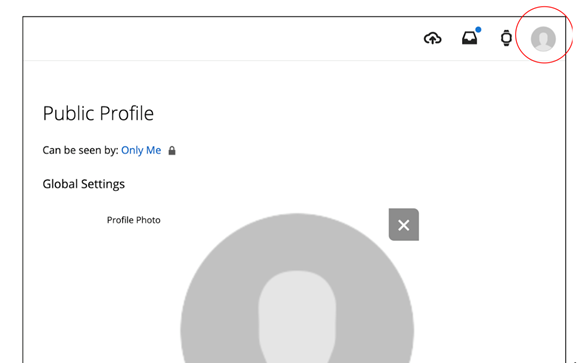
Task: Click the Public Profile heading
Action: (x=98, y=113)
